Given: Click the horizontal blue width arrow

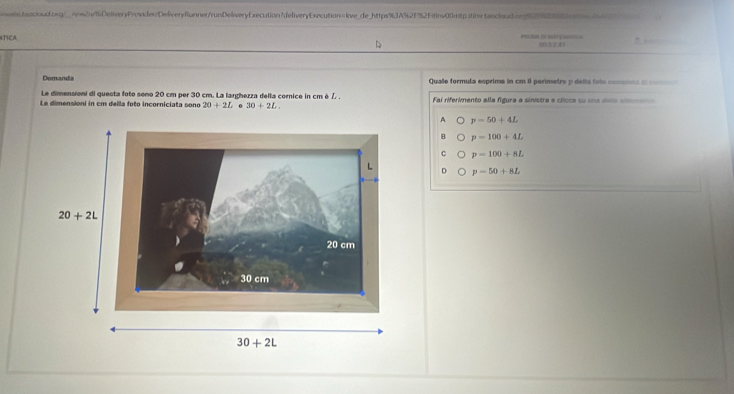Looking at the screenshot, I should [x=246, y=330].
